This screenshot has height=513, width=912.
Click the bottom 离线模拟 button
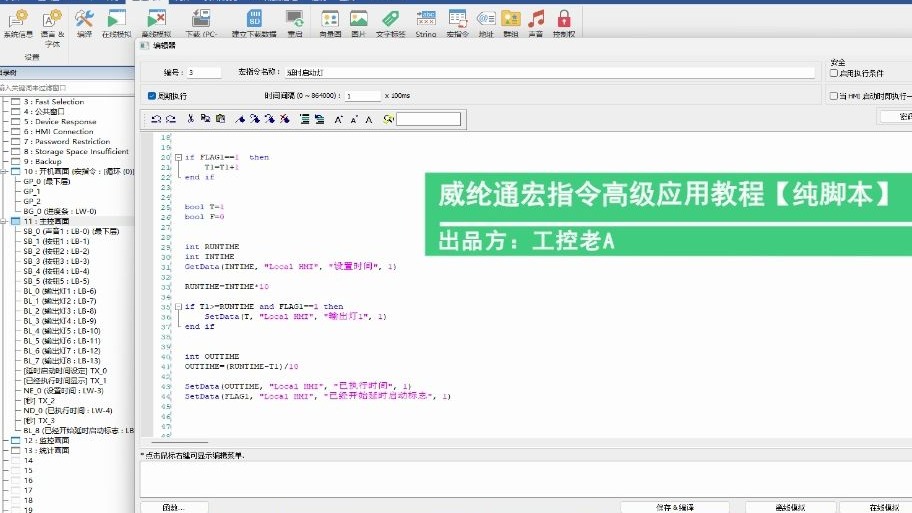(x=790, y=507)
